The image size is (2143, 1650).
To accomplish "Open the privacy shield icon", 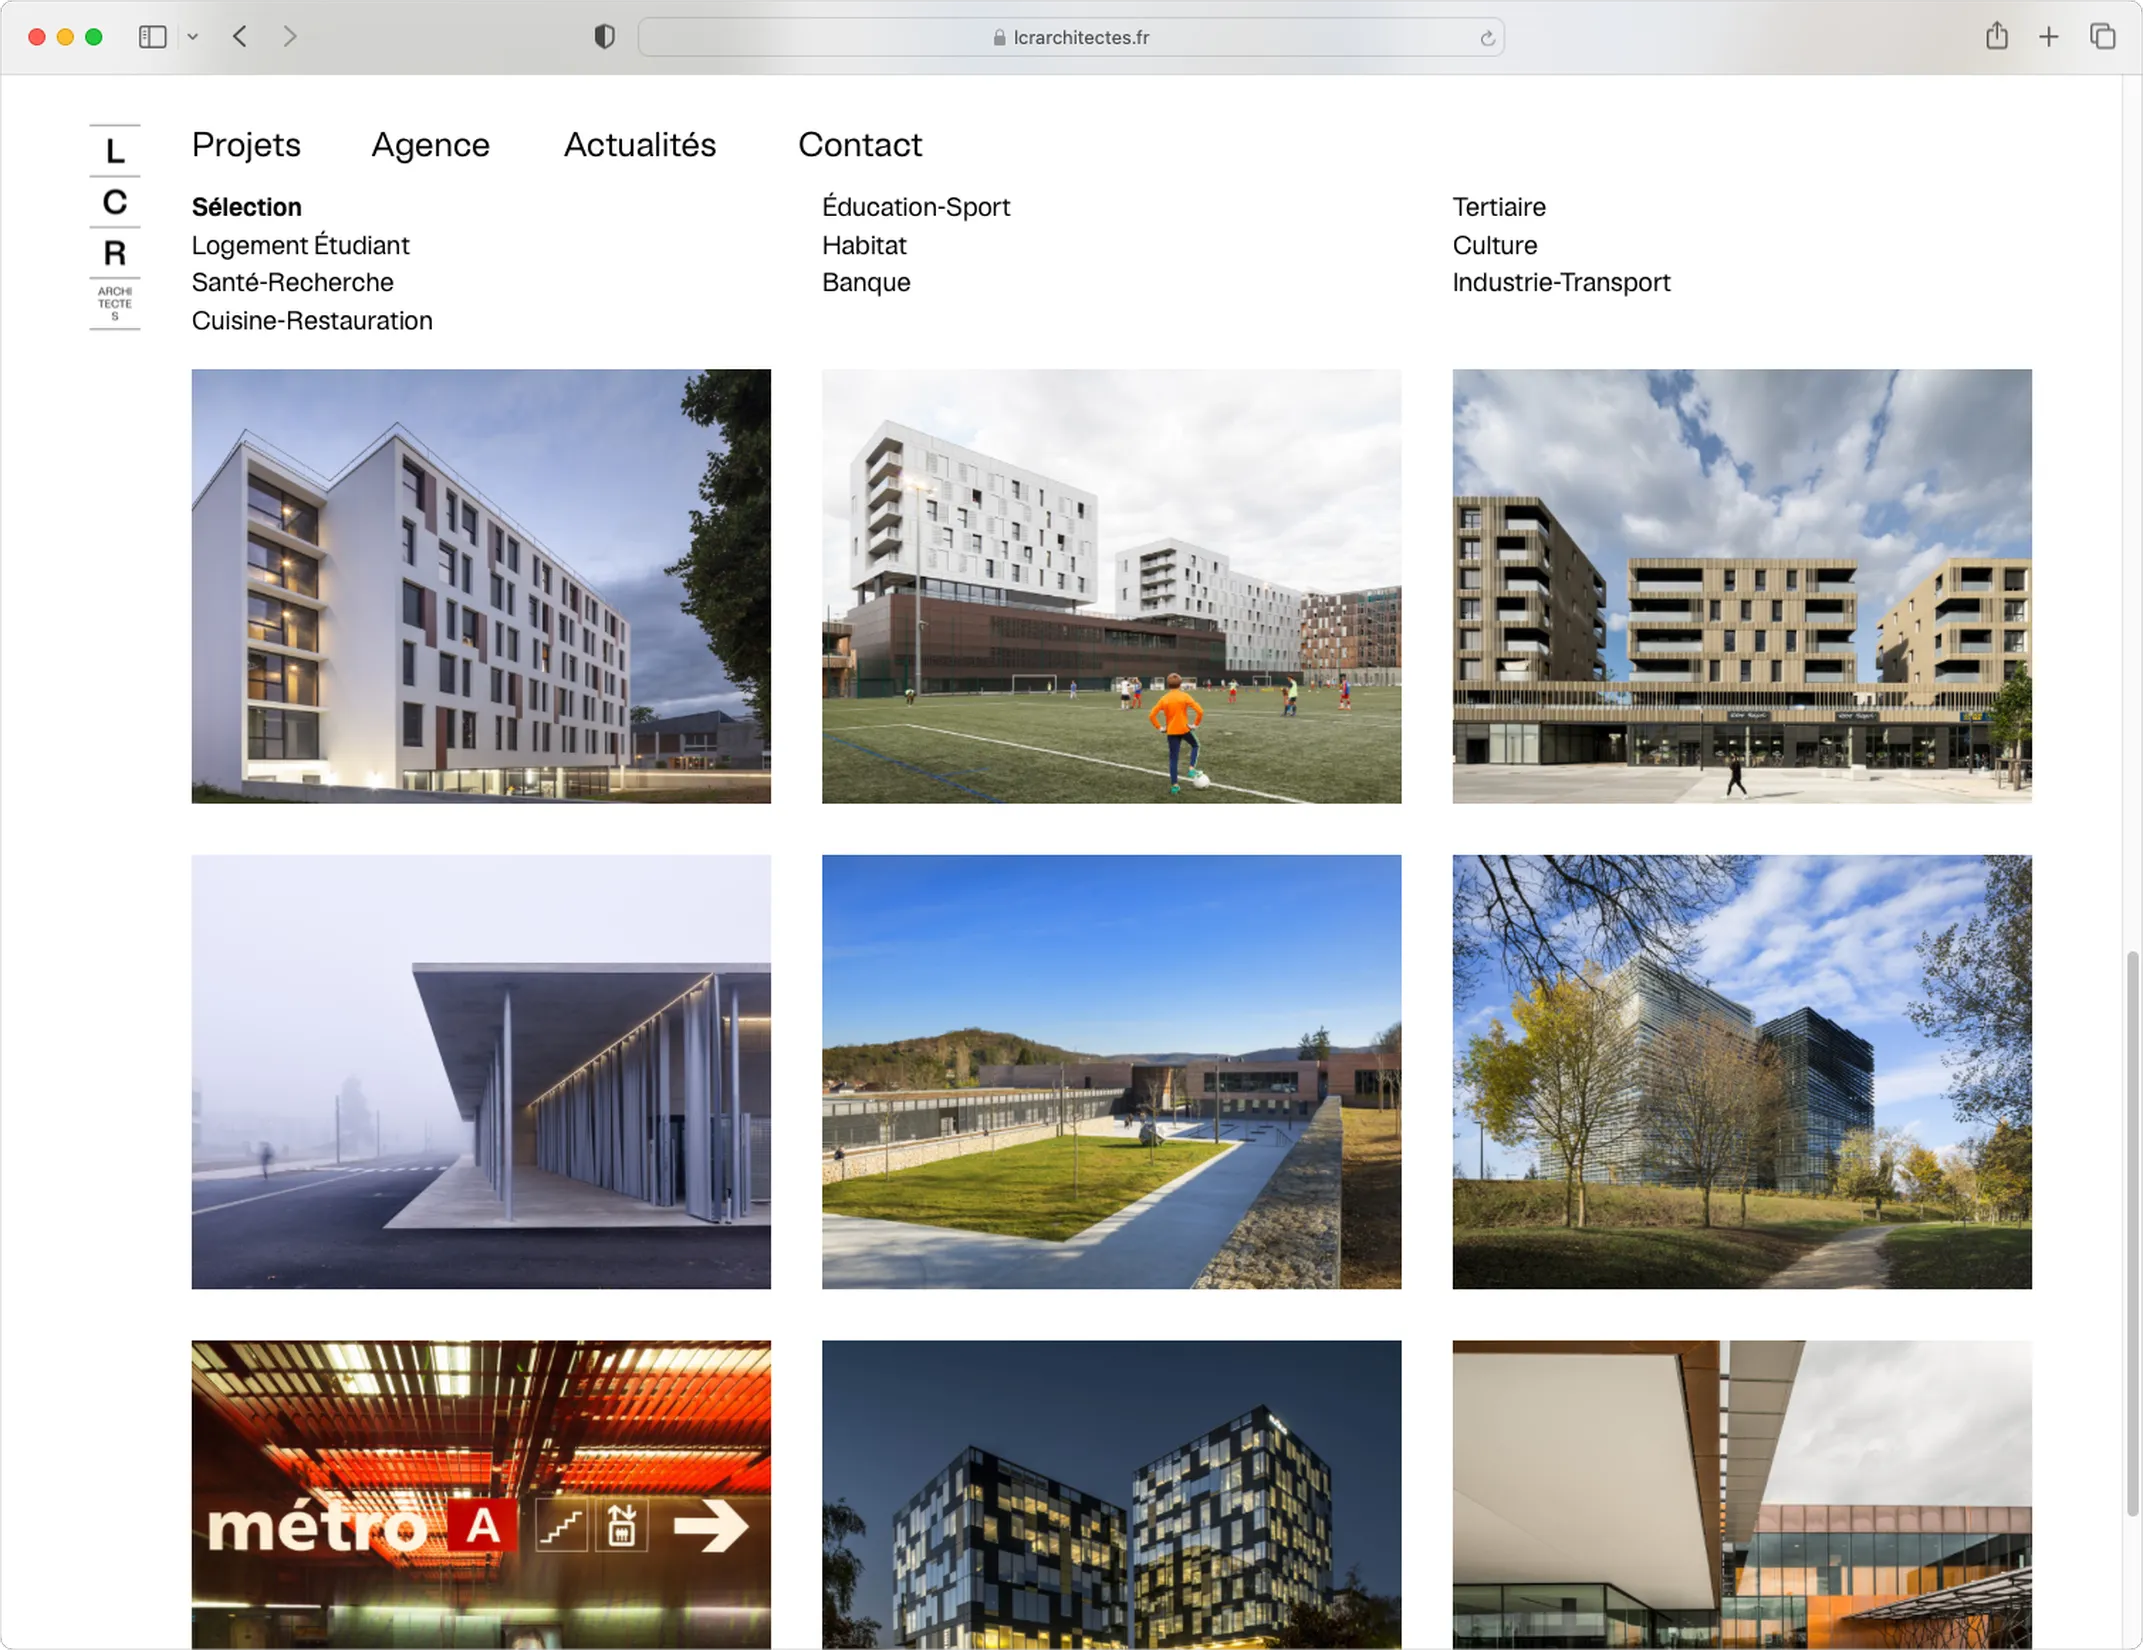I will 604,37.
